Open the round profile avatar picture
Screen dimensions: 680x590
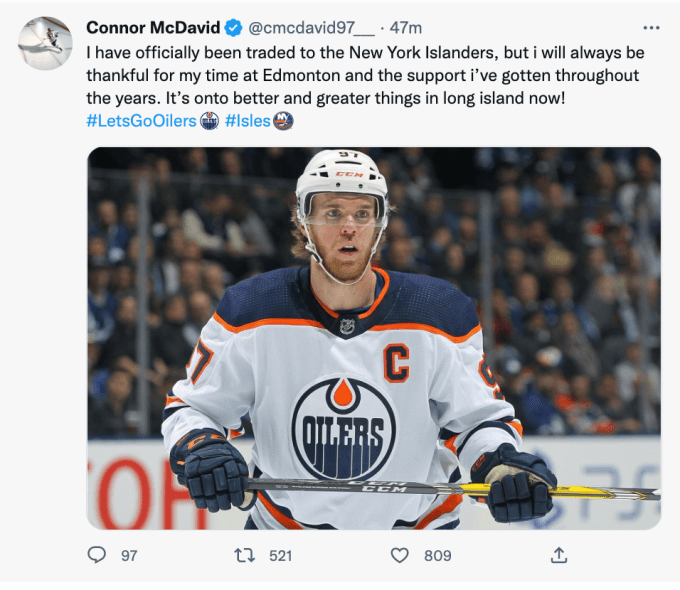coord(45,43)
